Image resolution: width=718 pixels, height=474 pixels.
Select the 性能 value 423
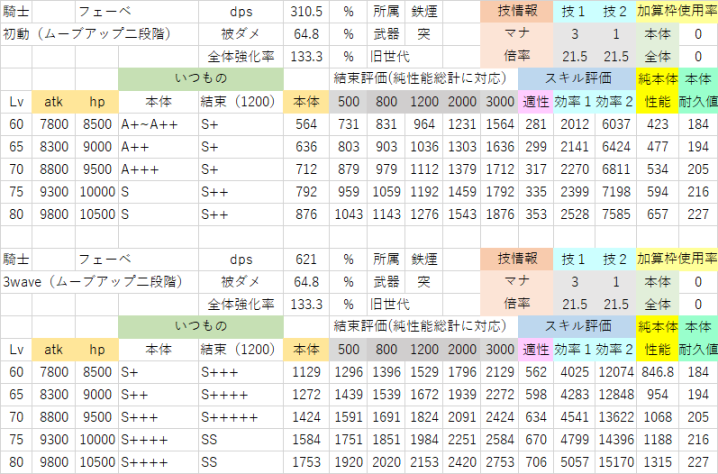pyautogui.click(x=657, y=125)
